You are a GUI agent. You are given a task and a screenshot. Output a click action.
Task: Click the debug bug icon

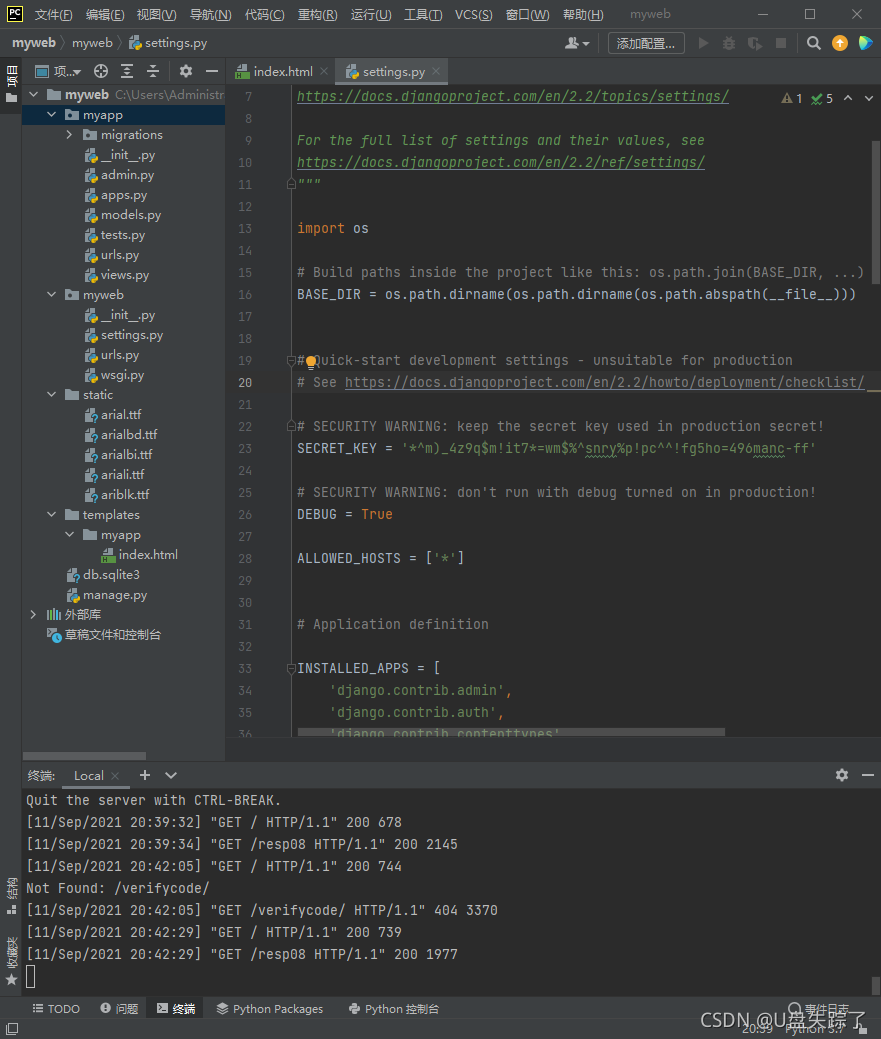(729, 43)
